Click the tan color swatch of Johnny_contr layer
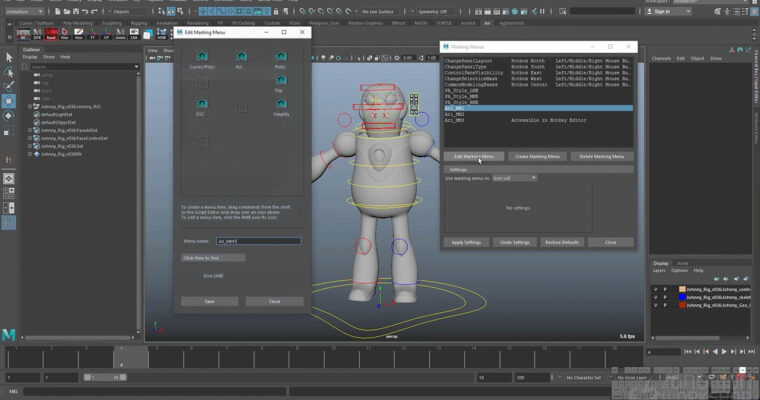Image resolution: width=760 pixels, height=400 pixels. click(682, 289)
